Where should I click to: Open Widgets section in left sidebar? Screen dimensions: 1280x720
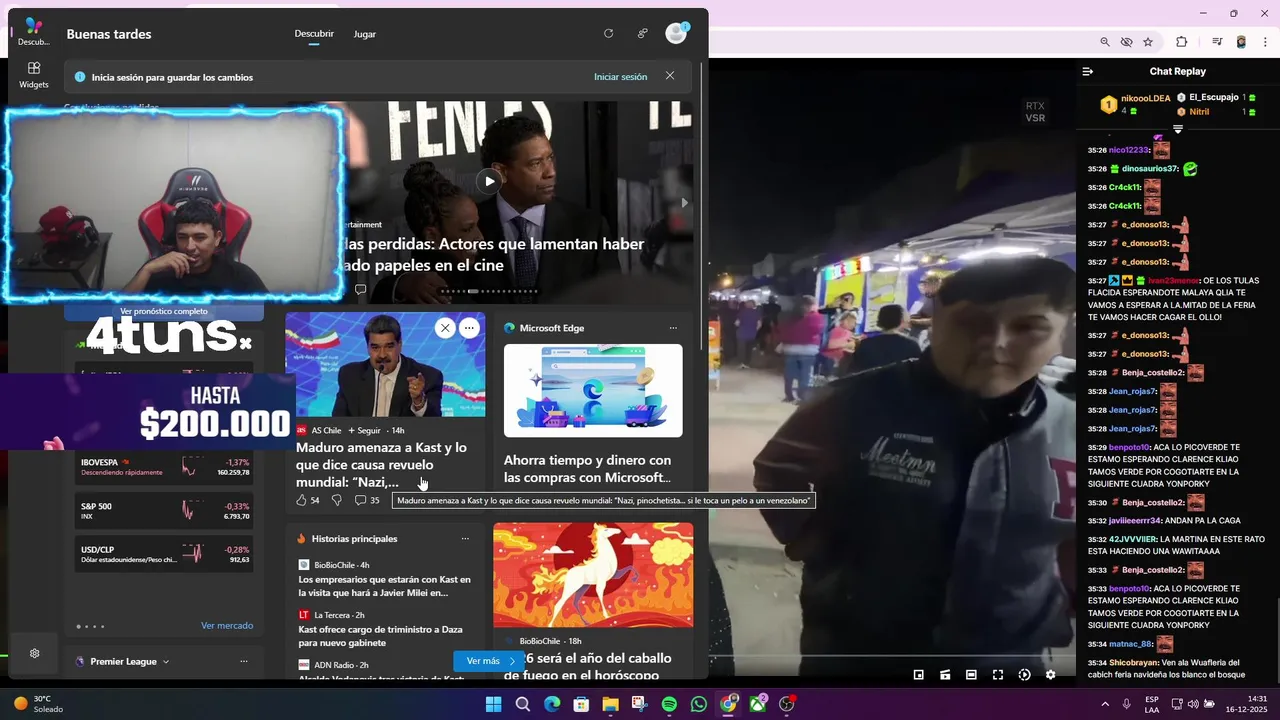33,75
